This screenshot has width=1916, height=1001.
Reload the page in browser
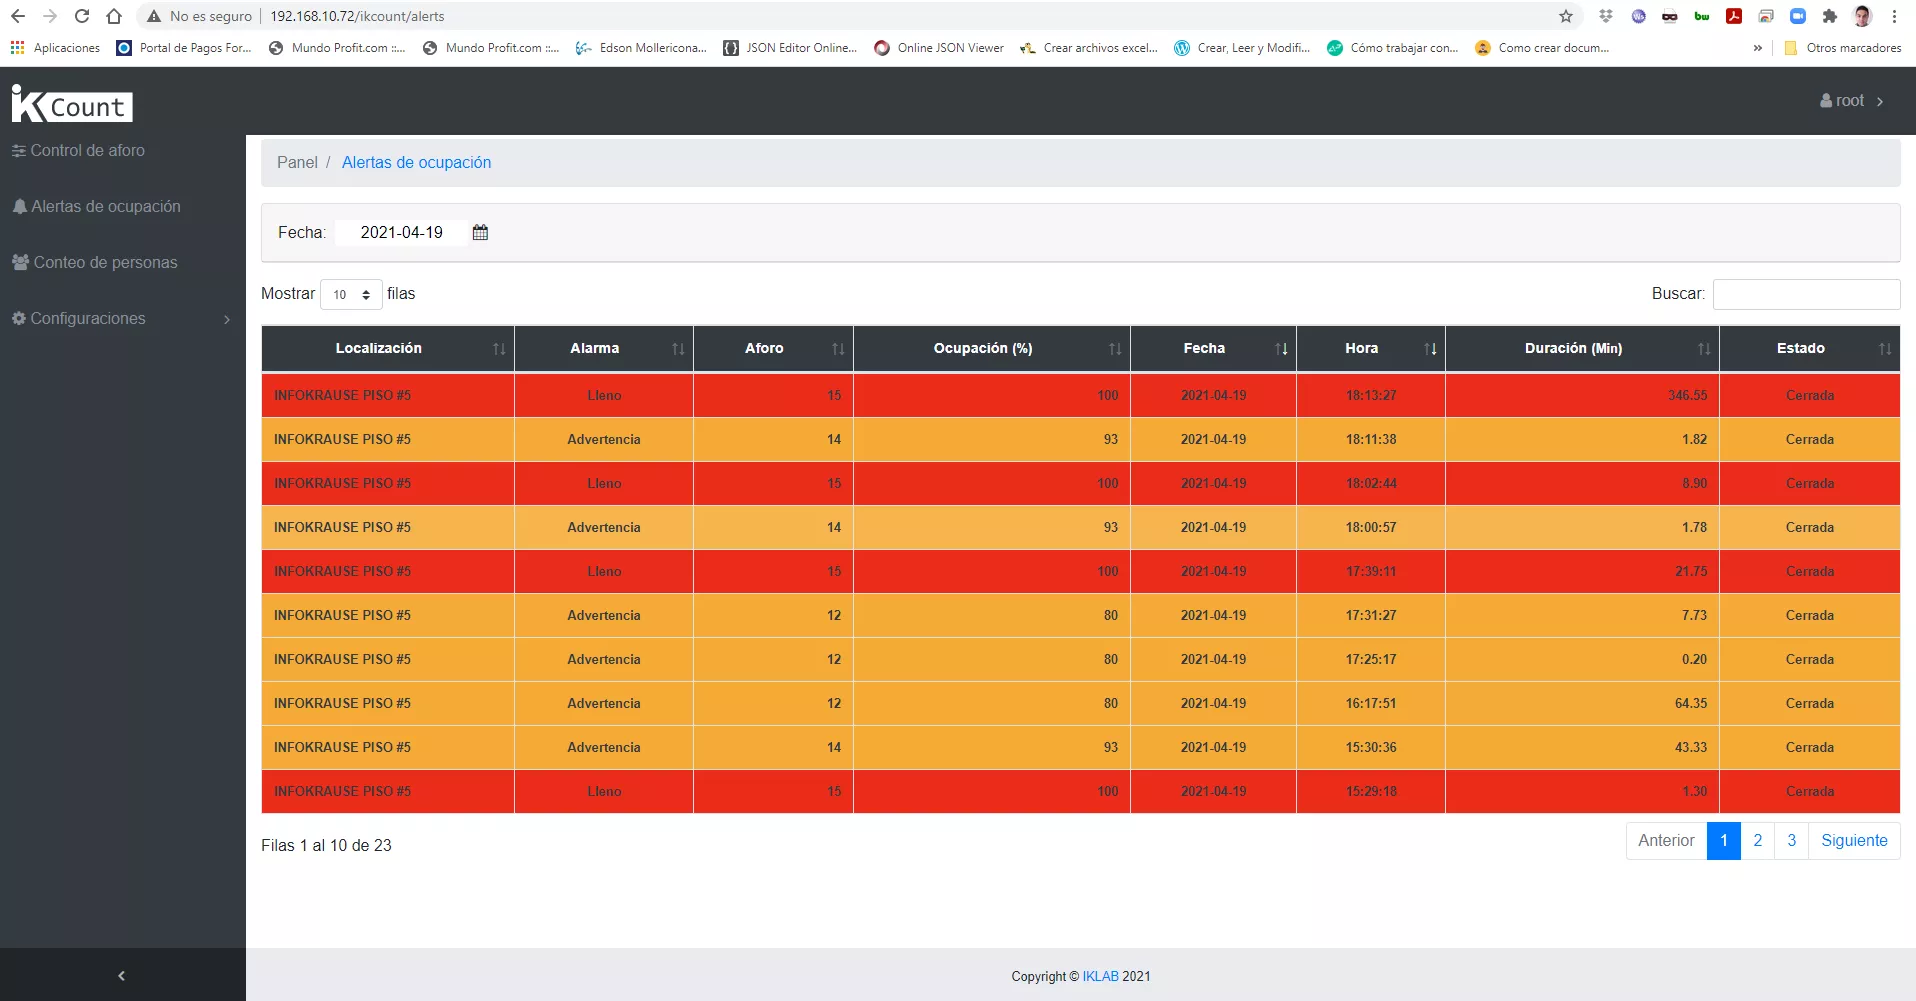click(82, 16)
